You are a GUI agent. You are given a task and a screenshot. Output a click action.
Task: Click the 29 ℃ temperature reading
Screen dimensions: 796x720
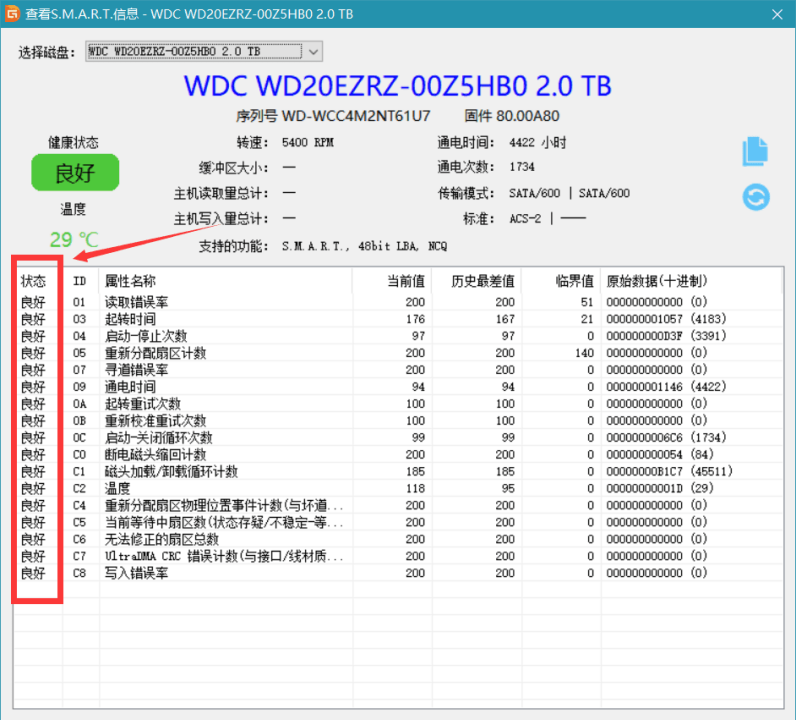pyautogui.click(x=74, y=240)
